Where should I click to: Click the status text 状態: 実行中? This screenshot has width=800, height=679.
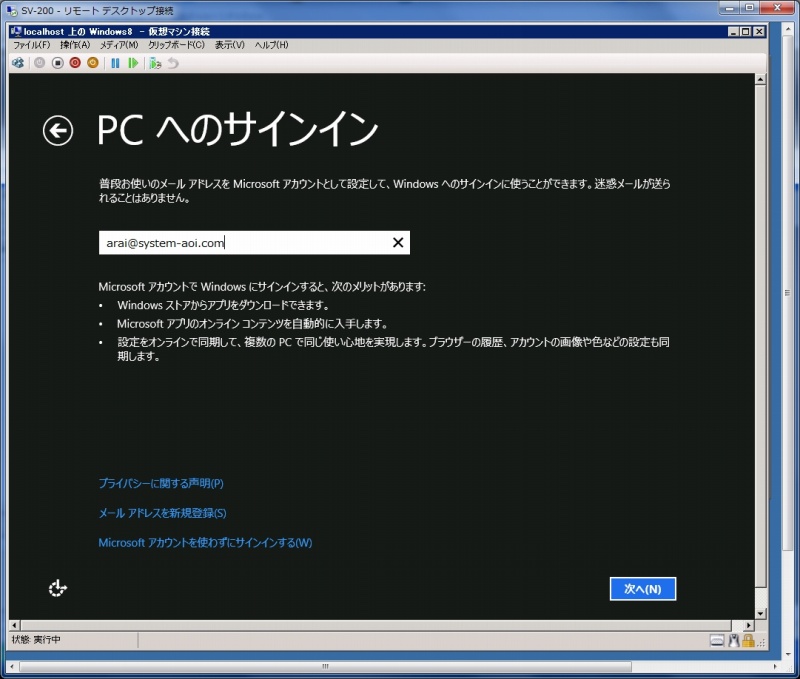[36, 640]
